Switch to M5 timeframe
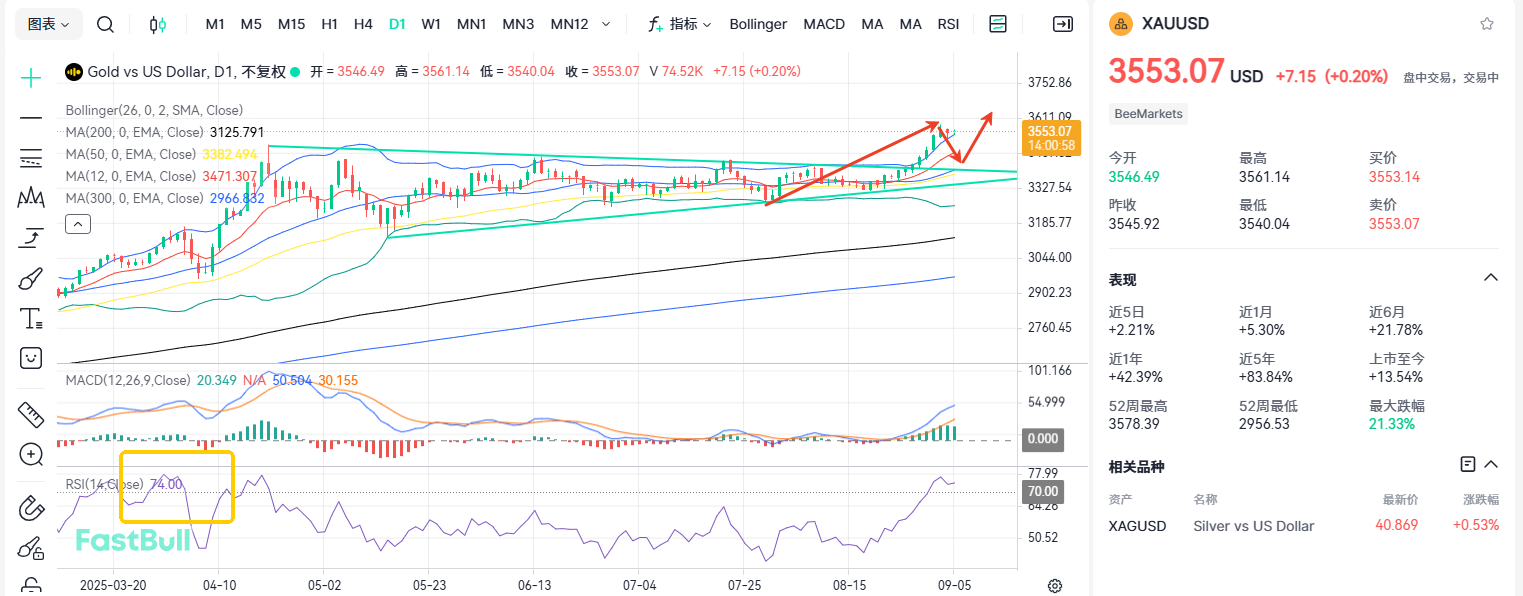 point(251,24)
